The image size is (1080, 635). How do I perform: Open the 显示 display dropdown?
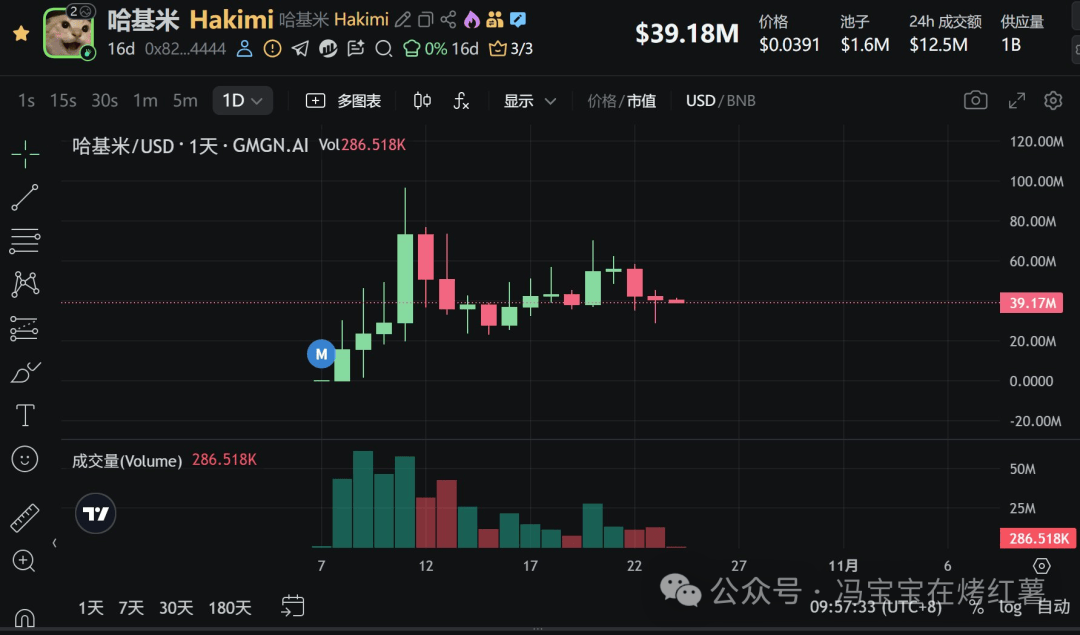530,101
